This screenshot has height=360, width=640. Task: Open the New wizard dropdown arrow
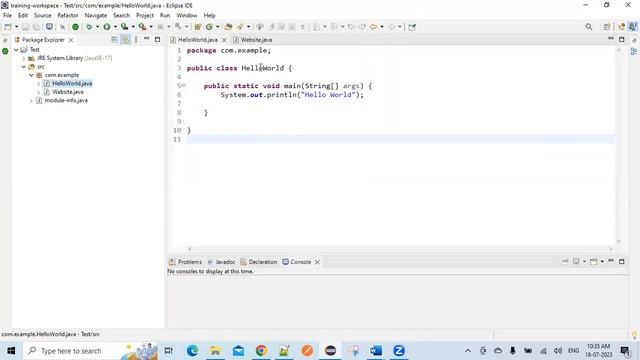[17, 27]
